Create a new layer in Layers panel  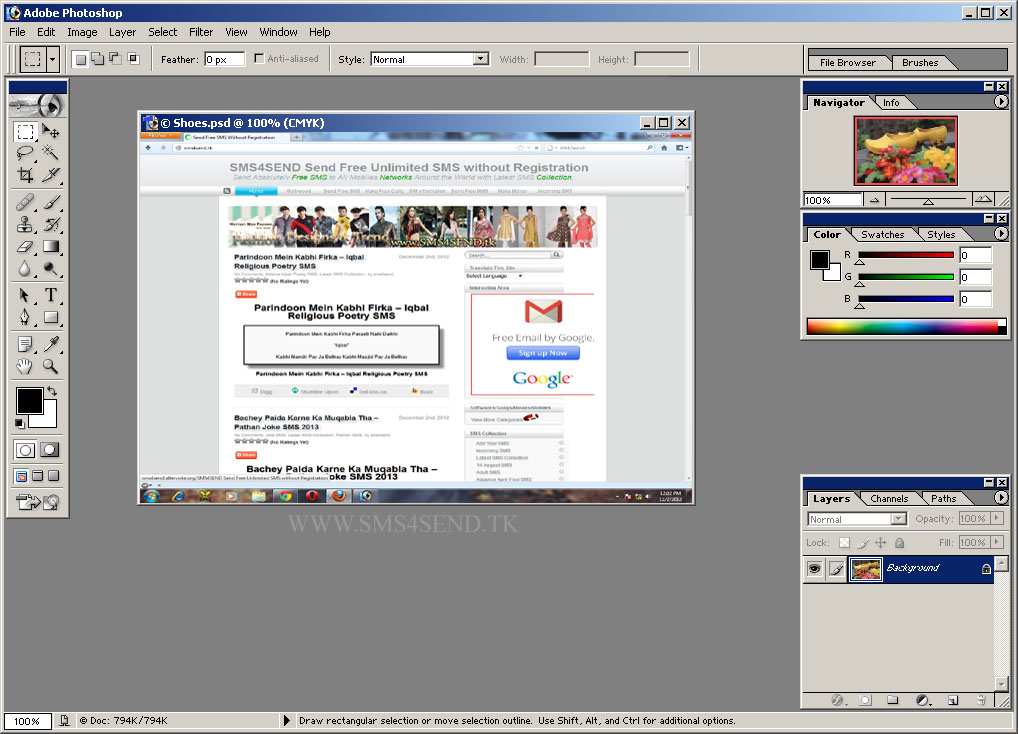(952, 700)
